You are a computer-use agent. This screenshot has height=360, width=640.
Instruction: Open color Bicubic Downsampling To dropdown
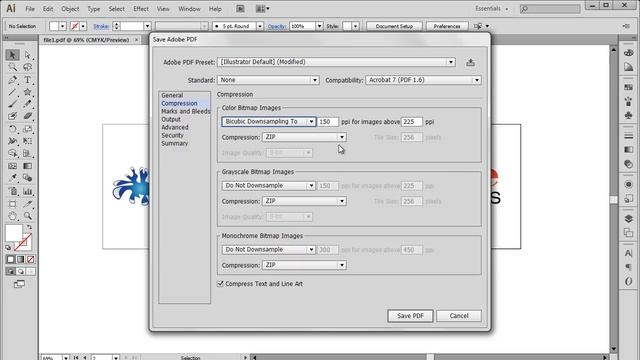(x=269, y=122)
